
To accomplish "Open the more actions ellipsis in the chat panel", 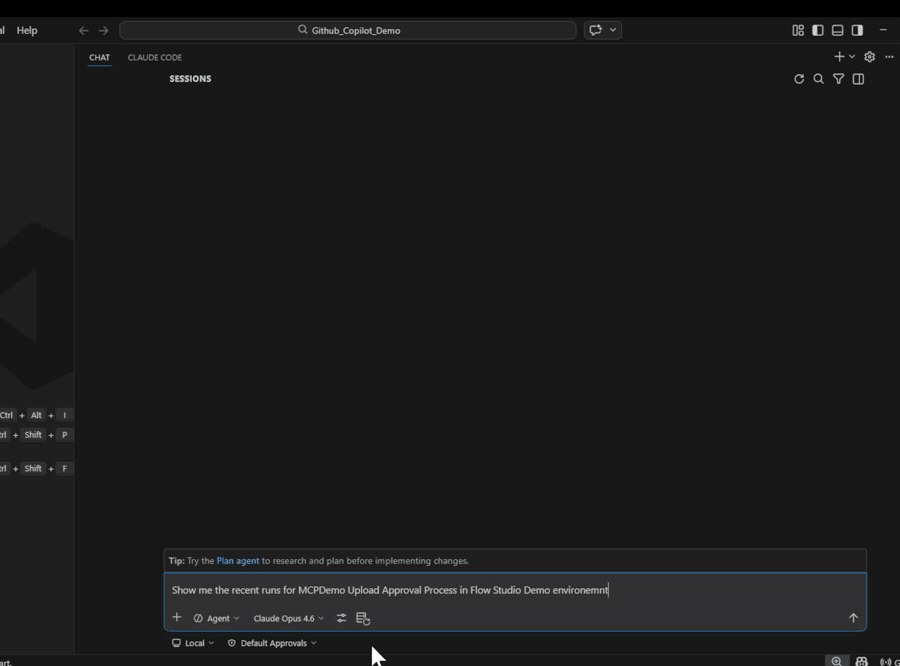I will coord(888,57).
